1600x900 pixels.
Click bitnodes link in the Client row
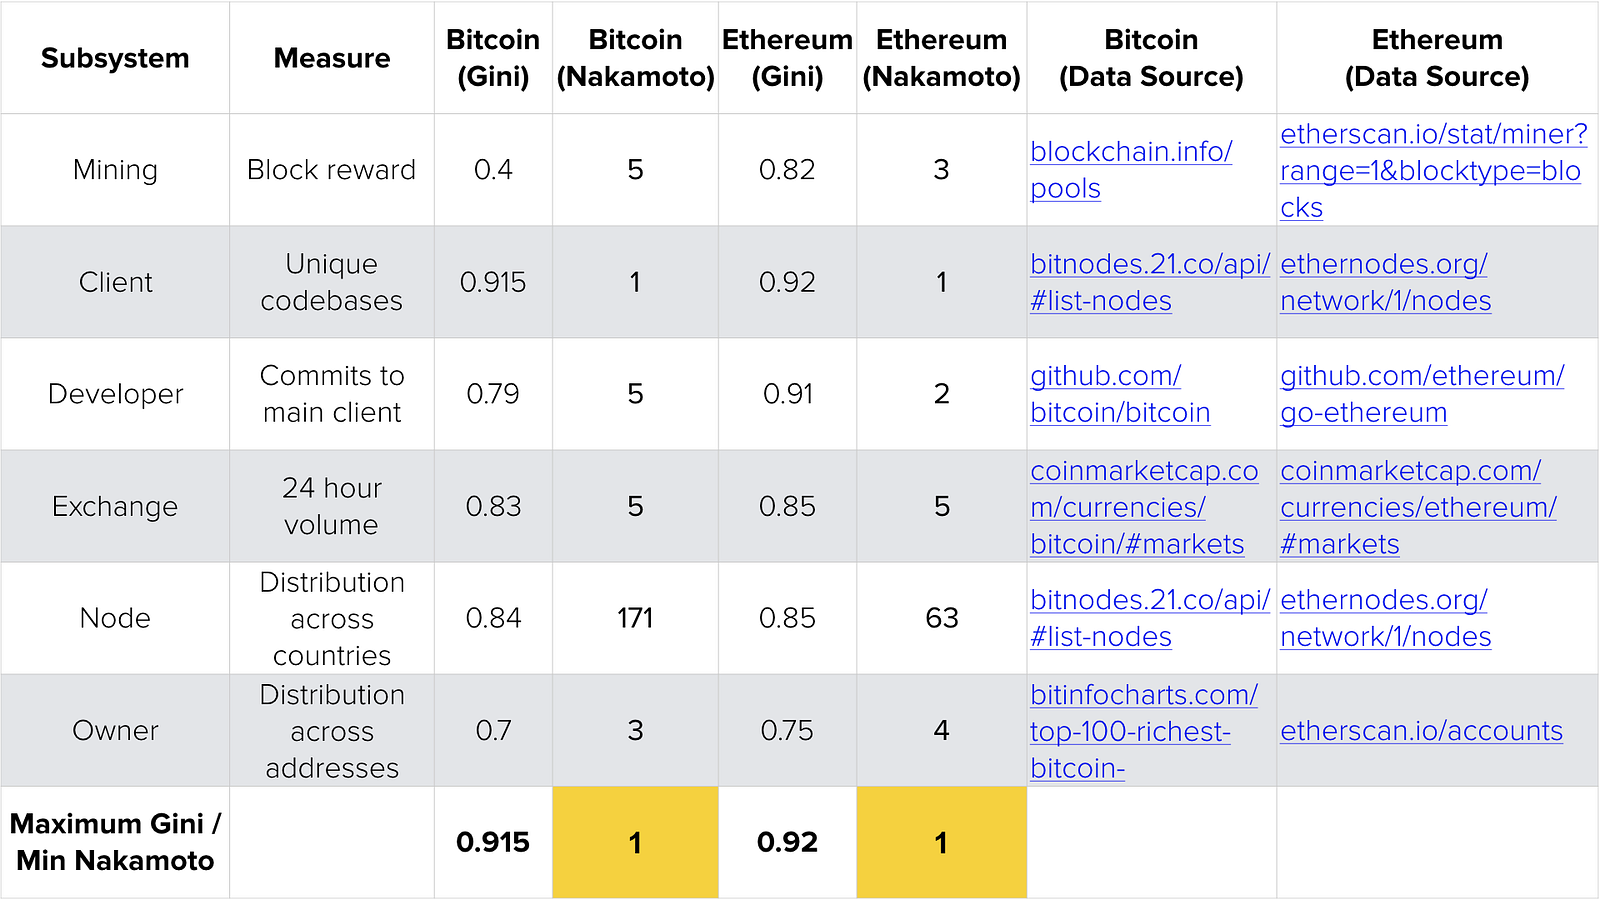(x=1149, y=265)
